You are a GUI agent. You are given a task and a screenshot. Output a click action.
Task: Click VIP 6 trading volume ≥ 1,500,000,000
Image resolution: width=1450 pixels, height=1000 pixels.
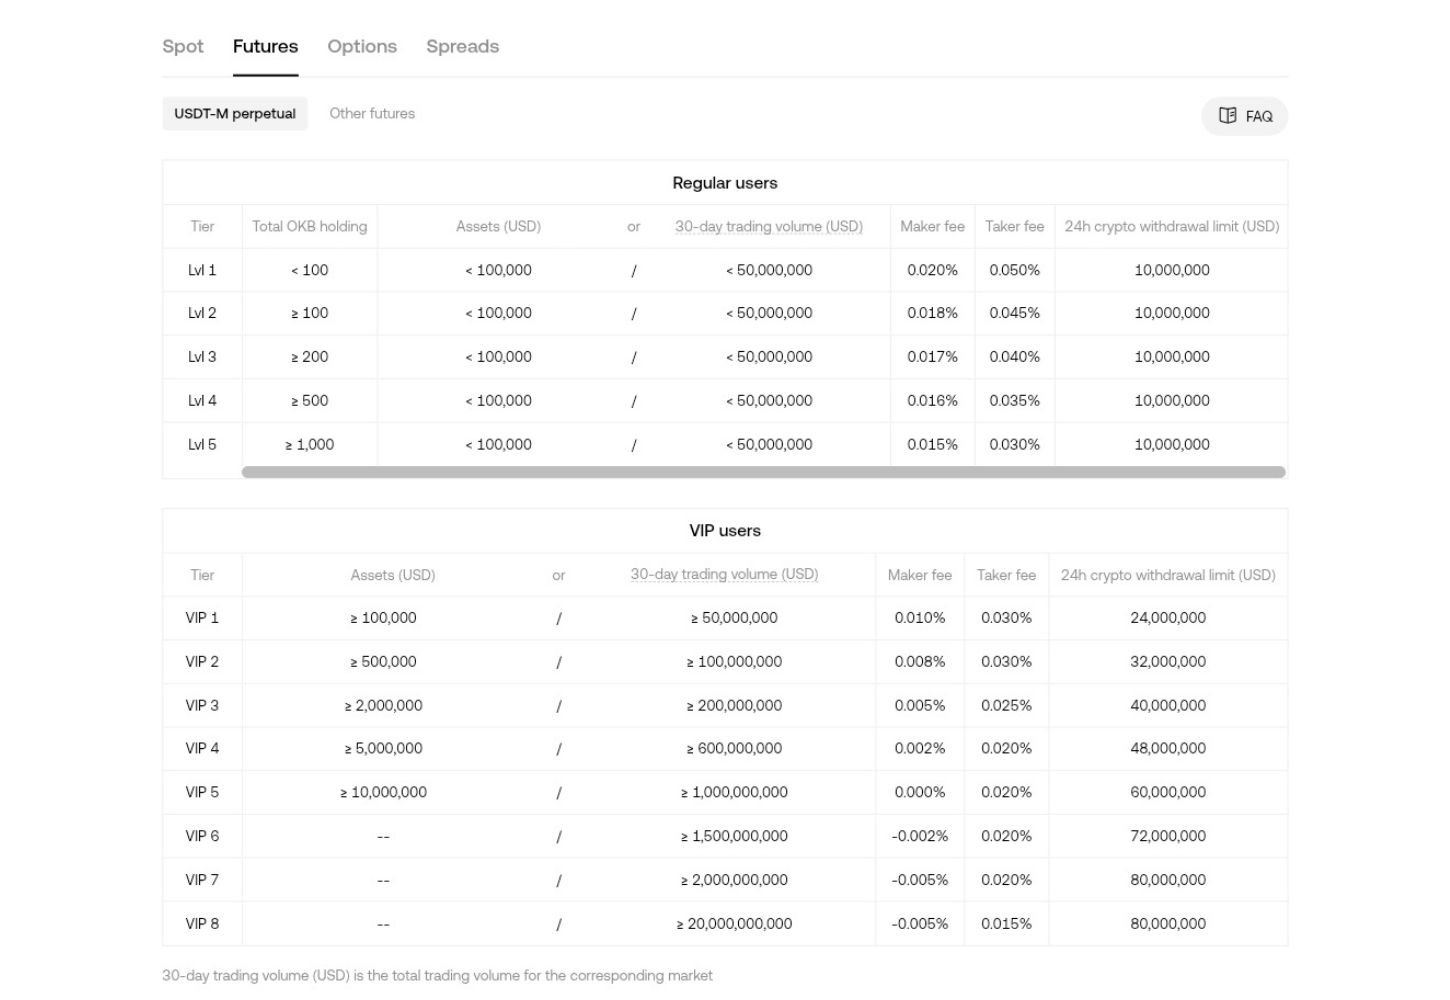click(734, 836)
